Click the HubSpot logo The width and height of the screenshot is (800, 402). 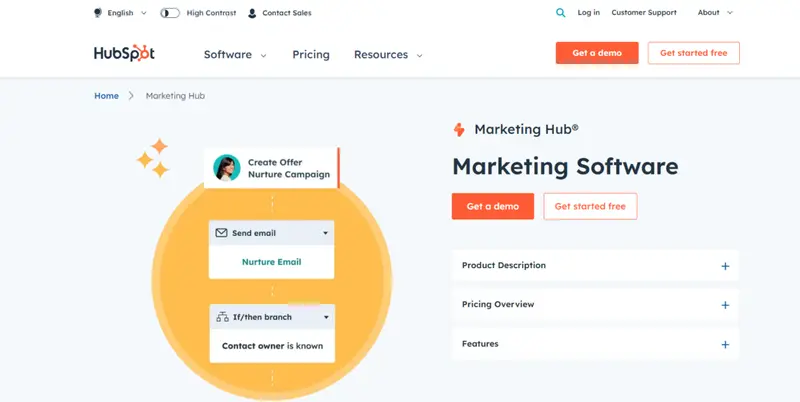(124, 53)
